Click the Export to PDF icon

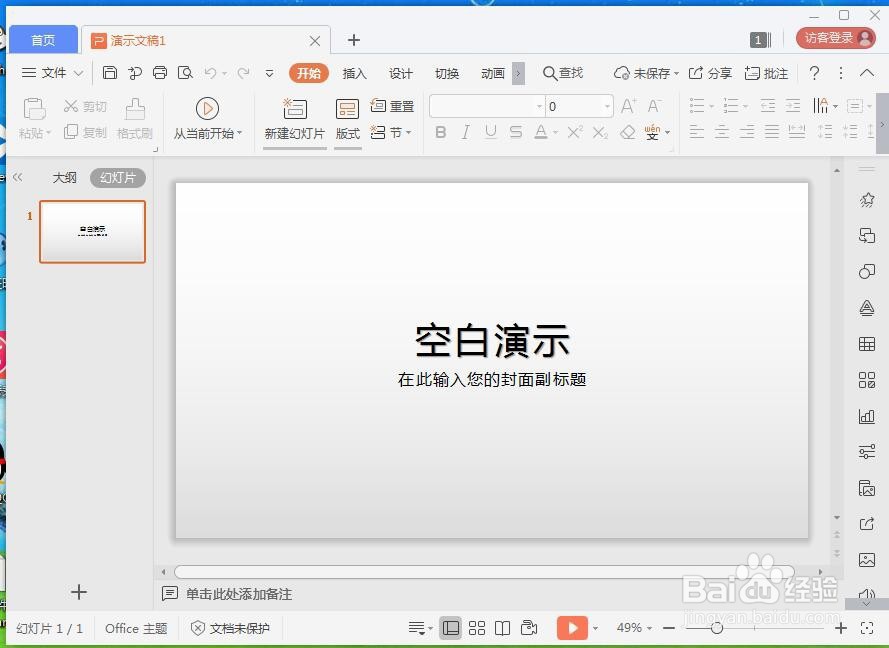click(x=135, y=73)
